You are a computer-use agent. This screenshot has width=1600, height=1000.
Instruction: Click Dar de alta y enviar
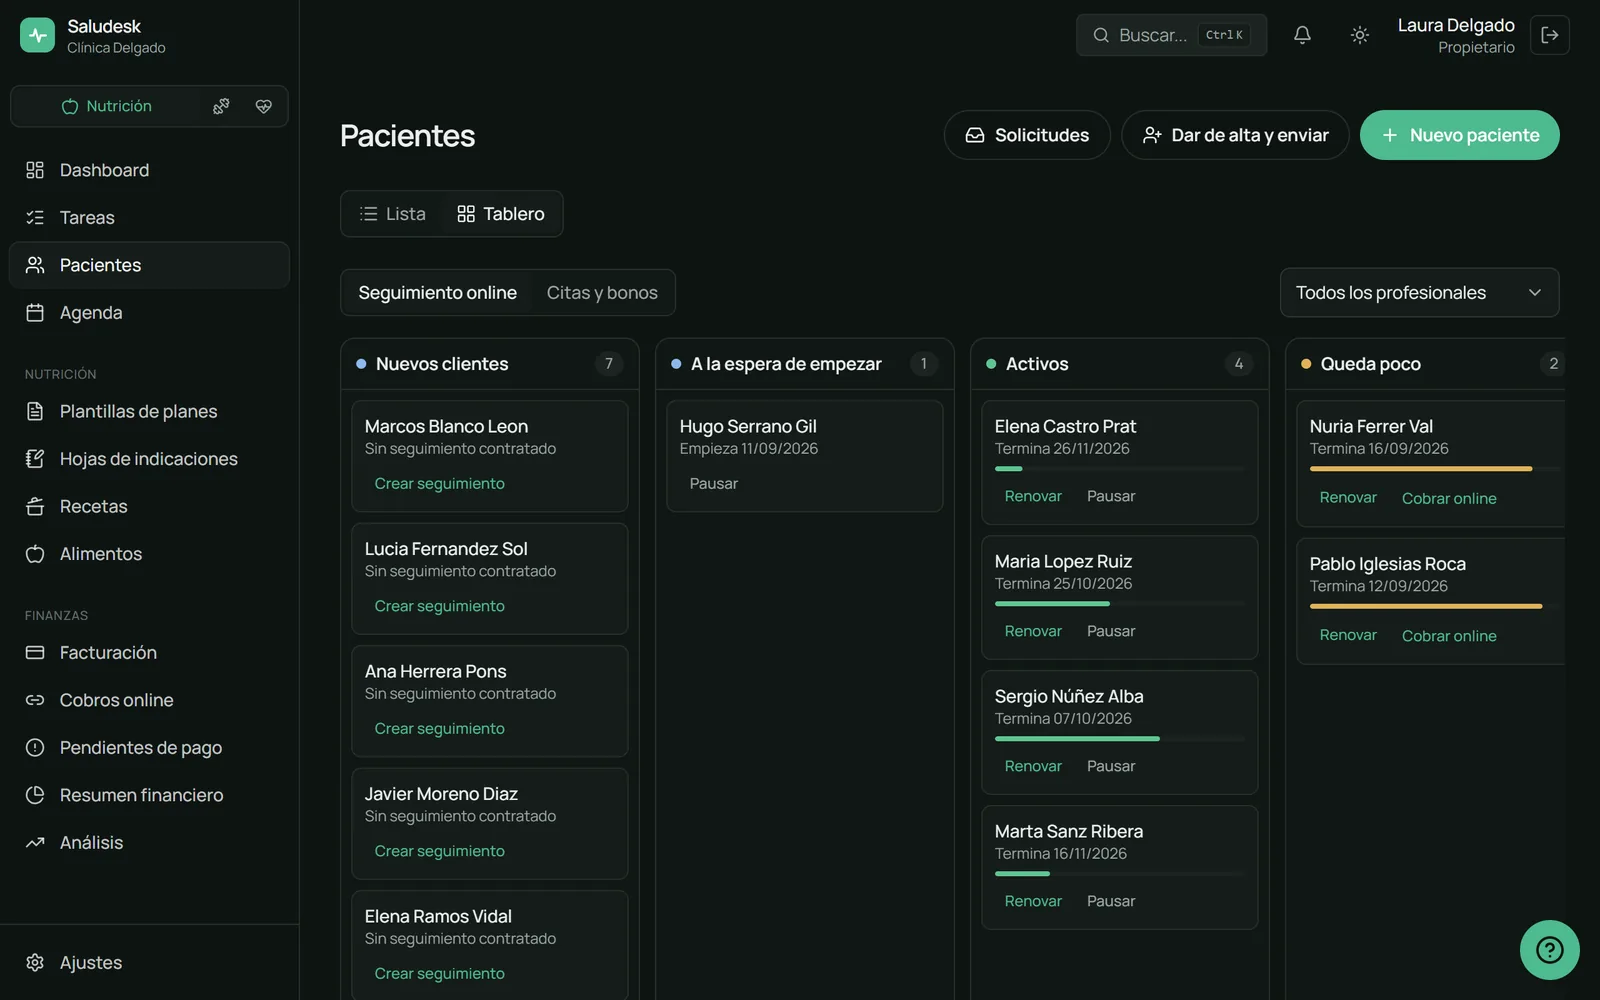click(1235, 135)
